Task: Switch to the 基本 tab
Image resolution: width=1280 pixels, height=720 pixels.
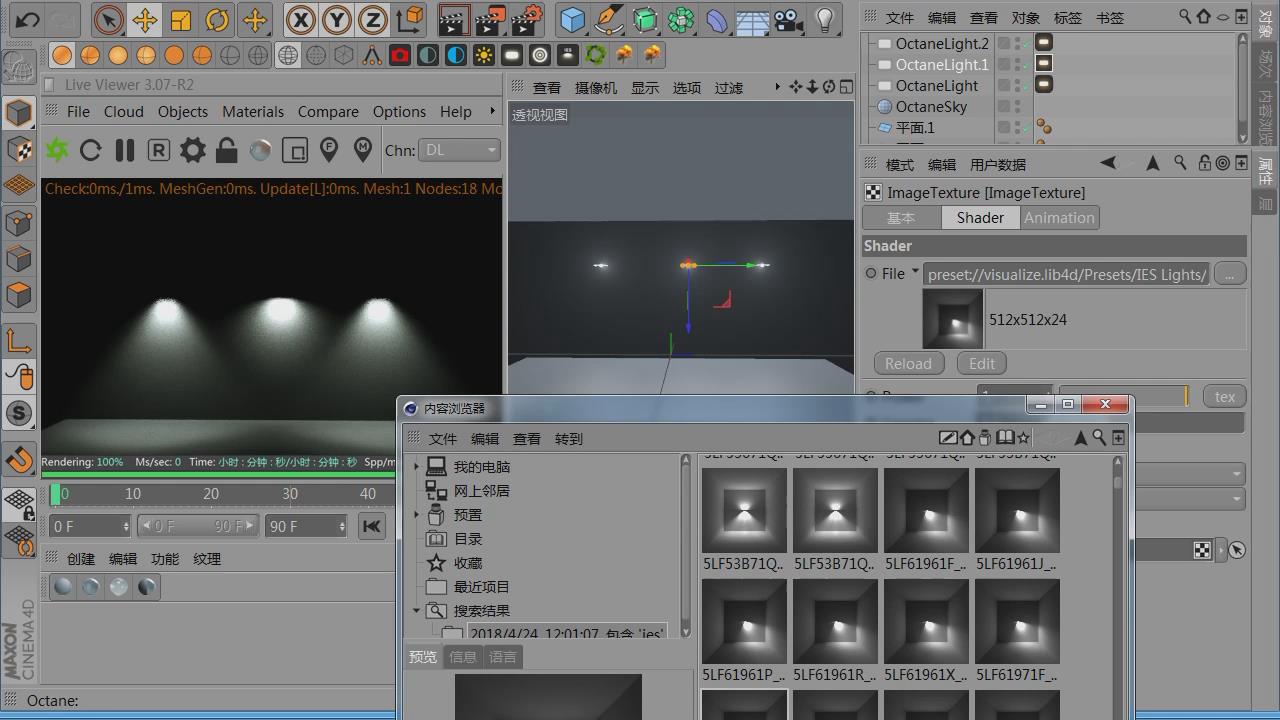Action: click(x=901, y=218)
